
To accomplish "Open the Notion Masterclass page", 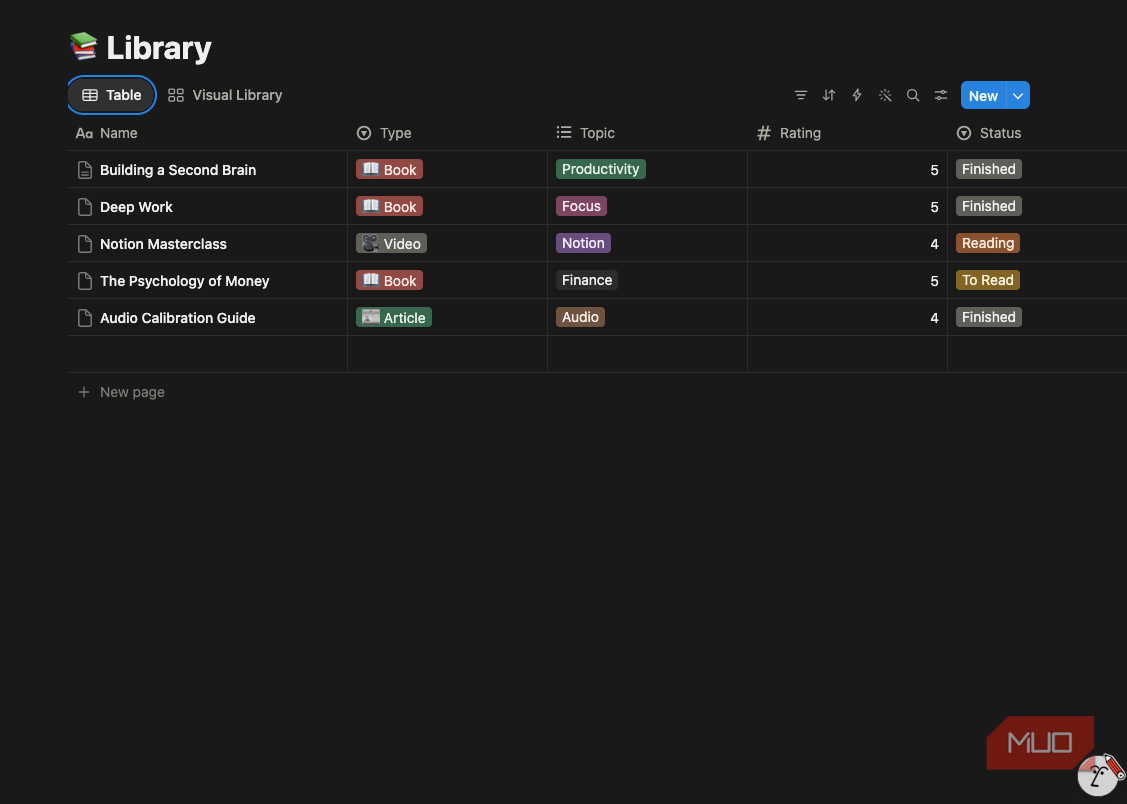I will 163,244.
